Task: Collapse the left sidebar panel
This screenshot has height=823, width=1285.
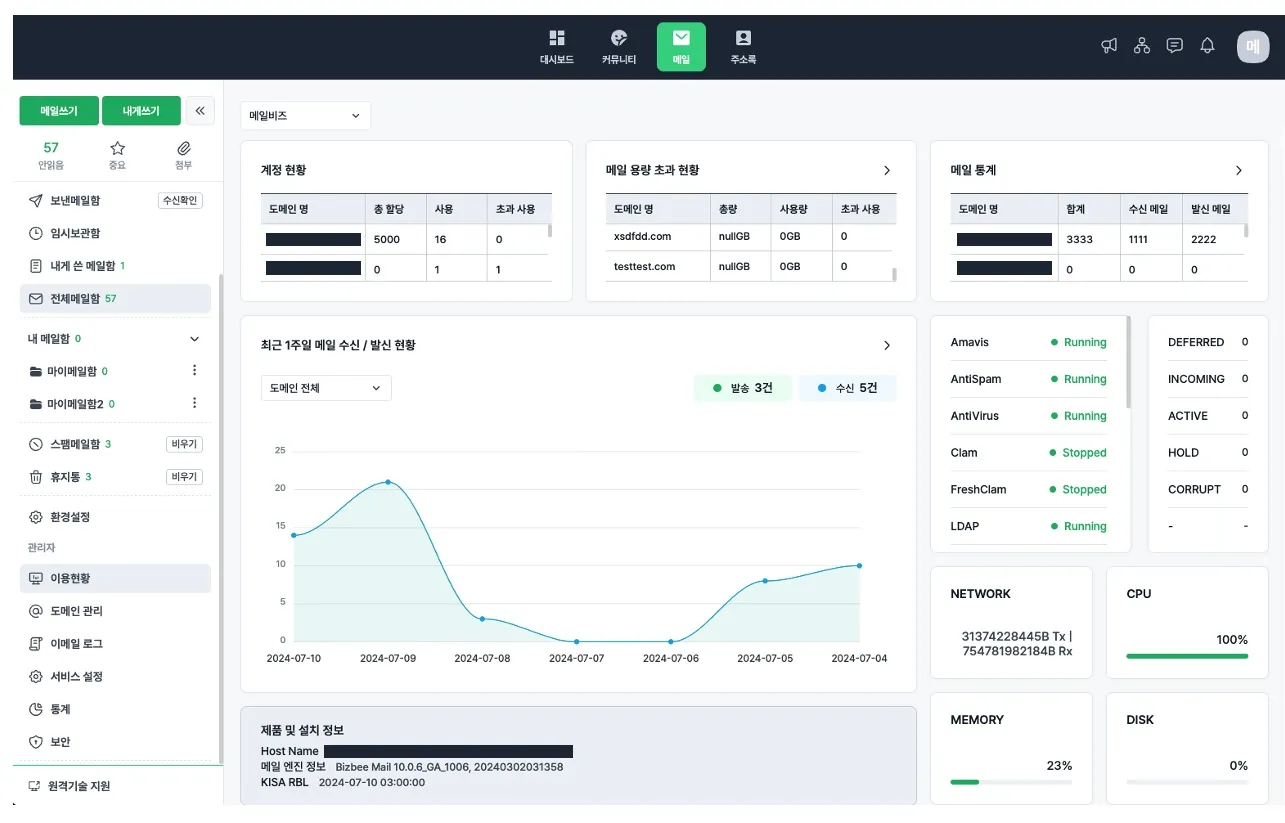Action: 200,110
